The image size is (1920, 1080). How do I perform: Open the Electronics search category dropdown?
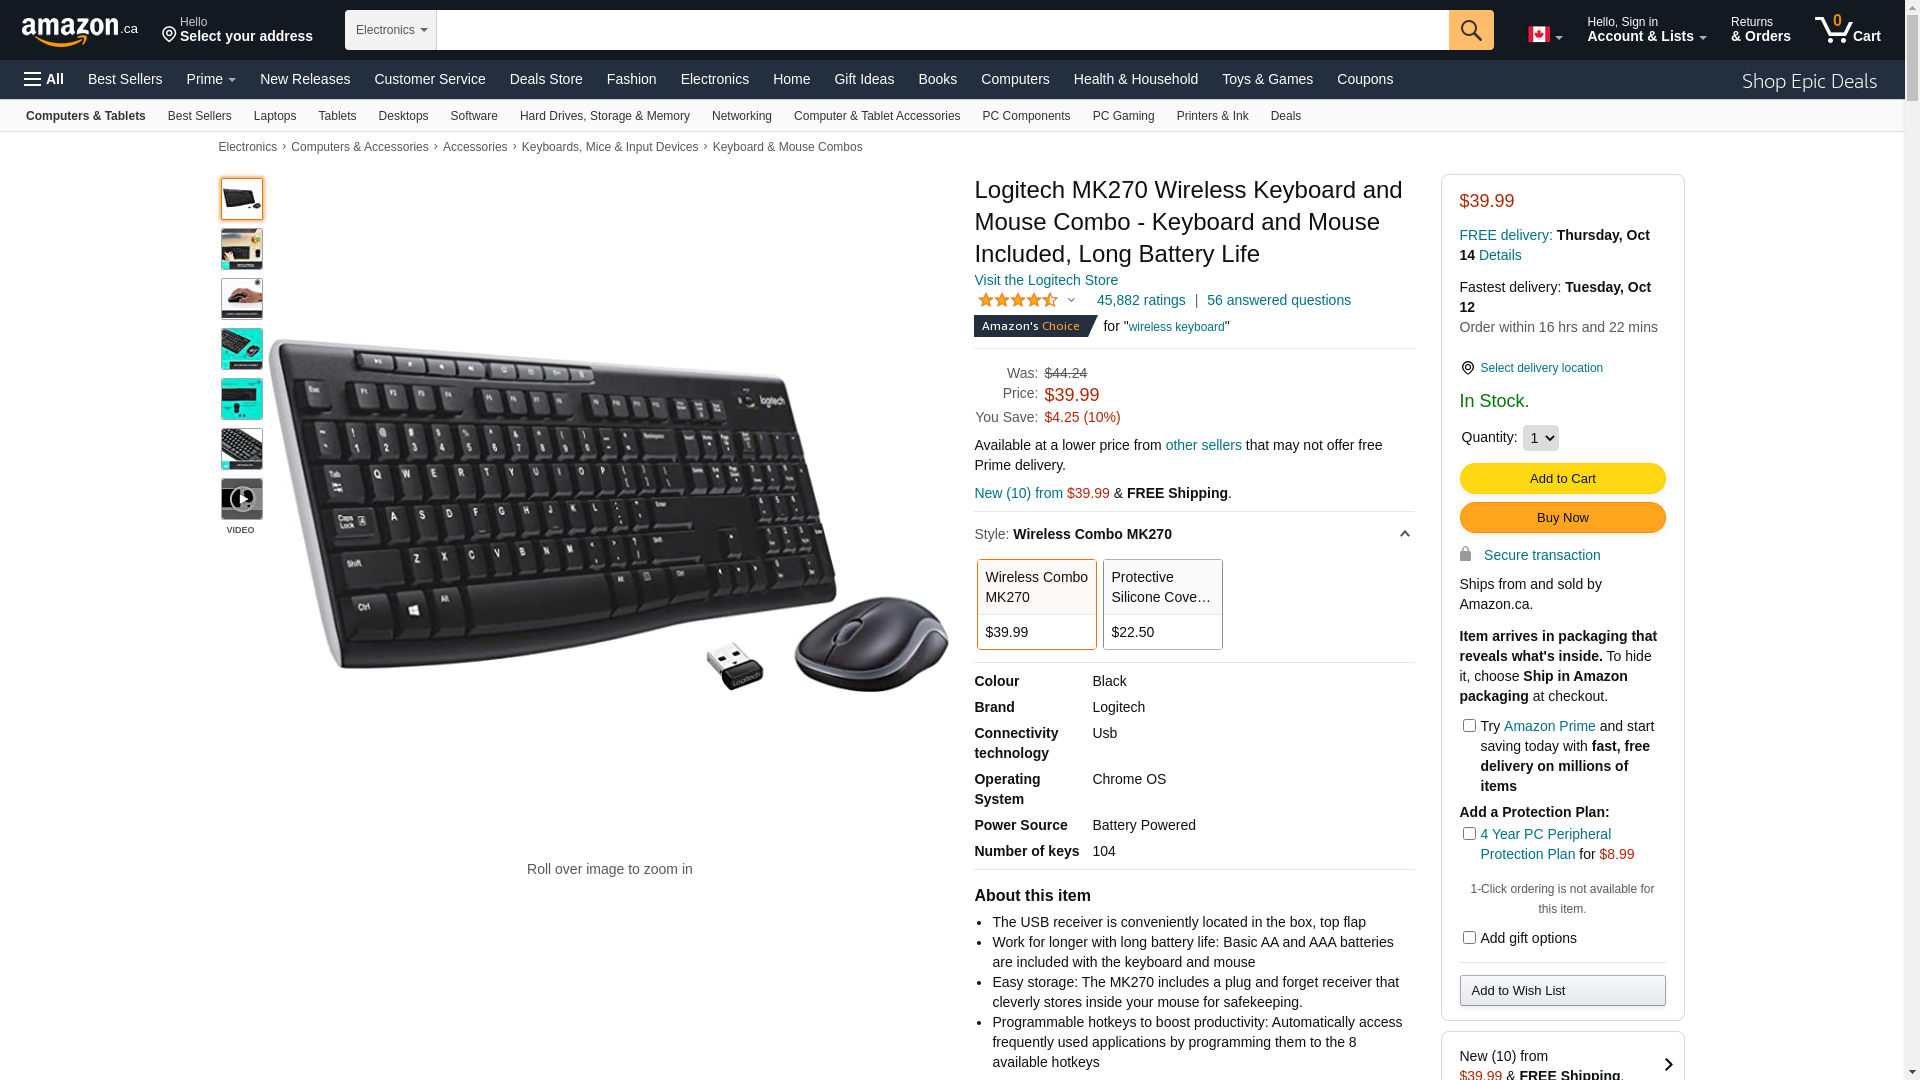[391, 30]
